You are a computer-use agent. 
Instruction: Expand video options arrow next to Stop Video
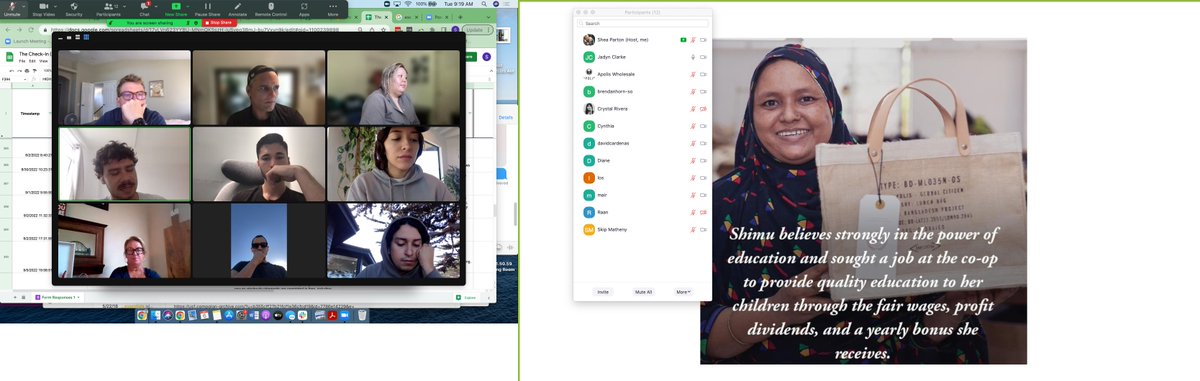coord(57,5)
